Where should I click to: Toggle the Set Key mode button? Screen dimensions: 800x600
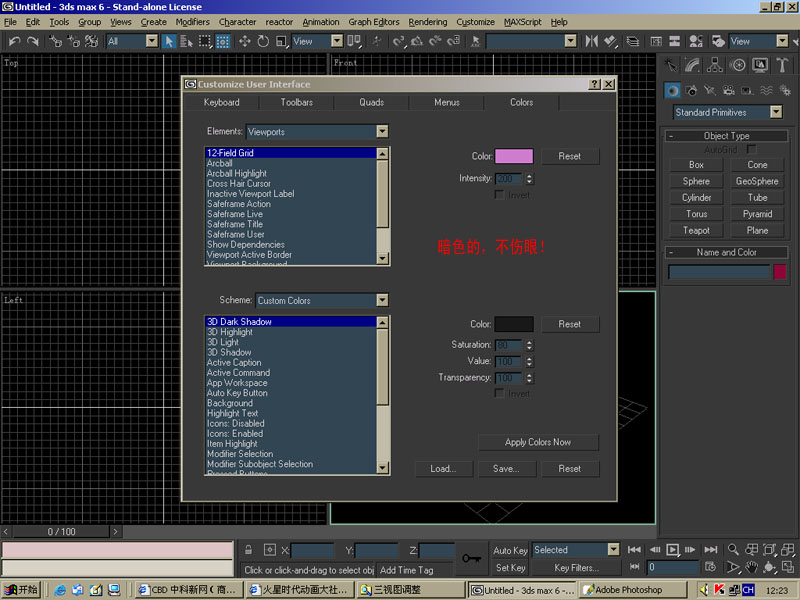510,567
